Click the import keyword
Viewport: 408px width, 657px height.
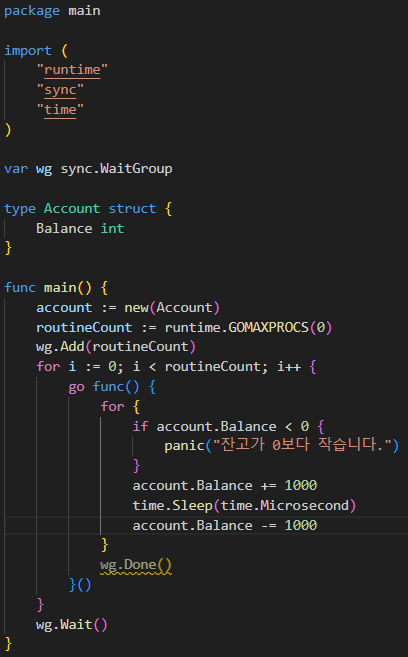coord(28,51)
